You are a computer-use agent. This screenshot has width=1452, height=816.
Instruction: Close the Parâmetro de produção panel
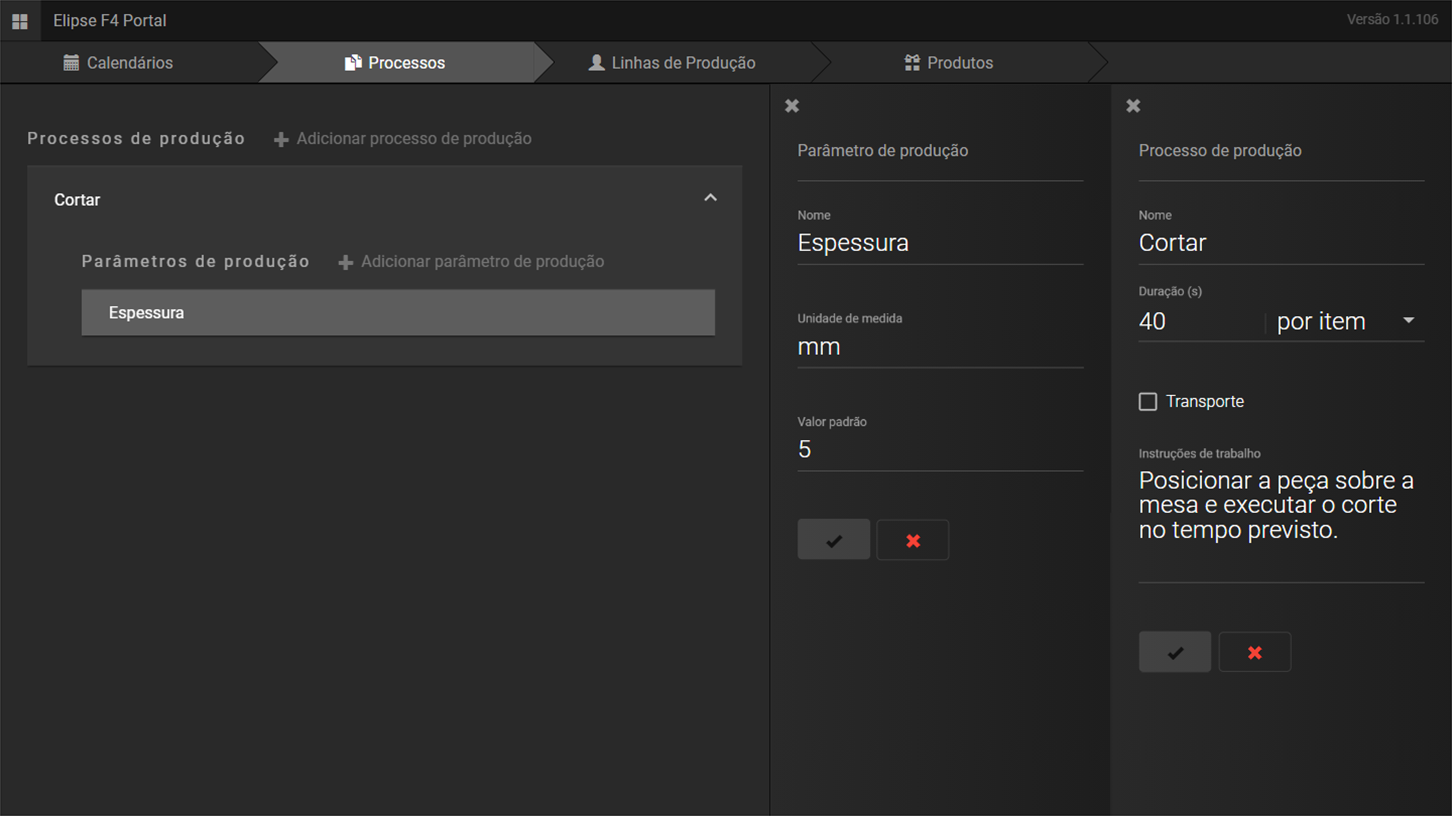792,106
